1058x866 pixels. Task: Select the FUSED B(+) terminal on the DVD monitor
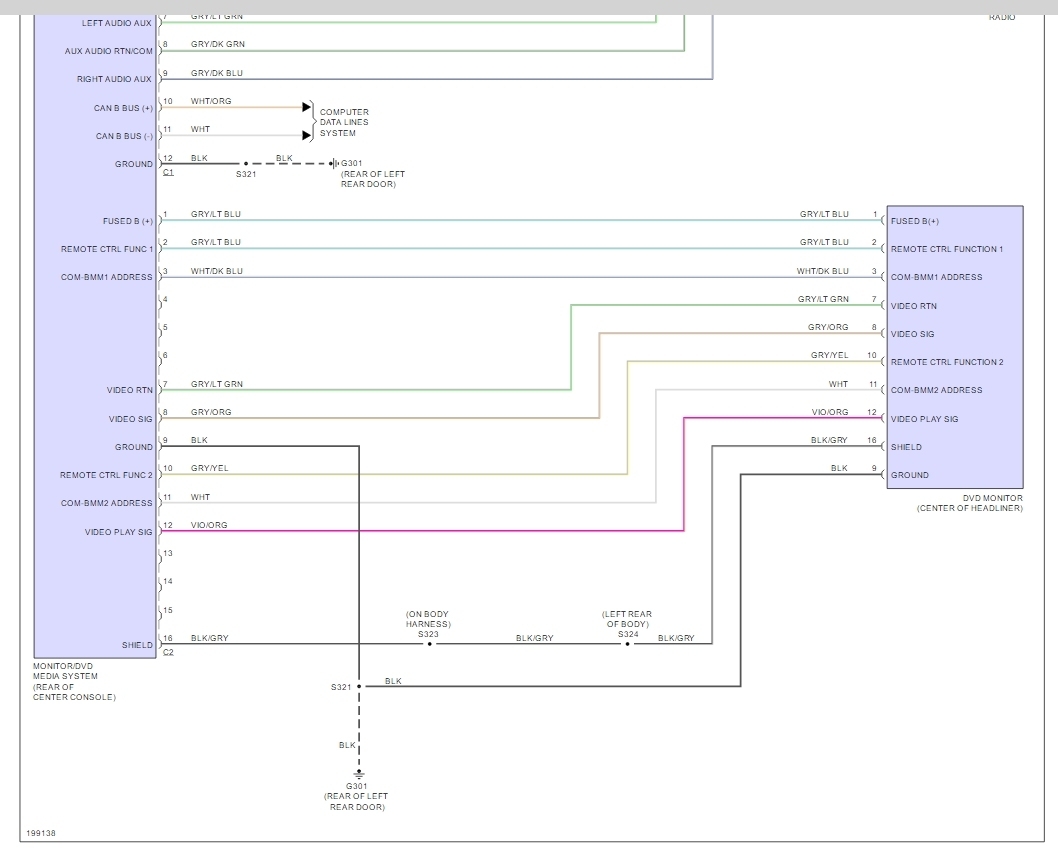tap(914, 221)
